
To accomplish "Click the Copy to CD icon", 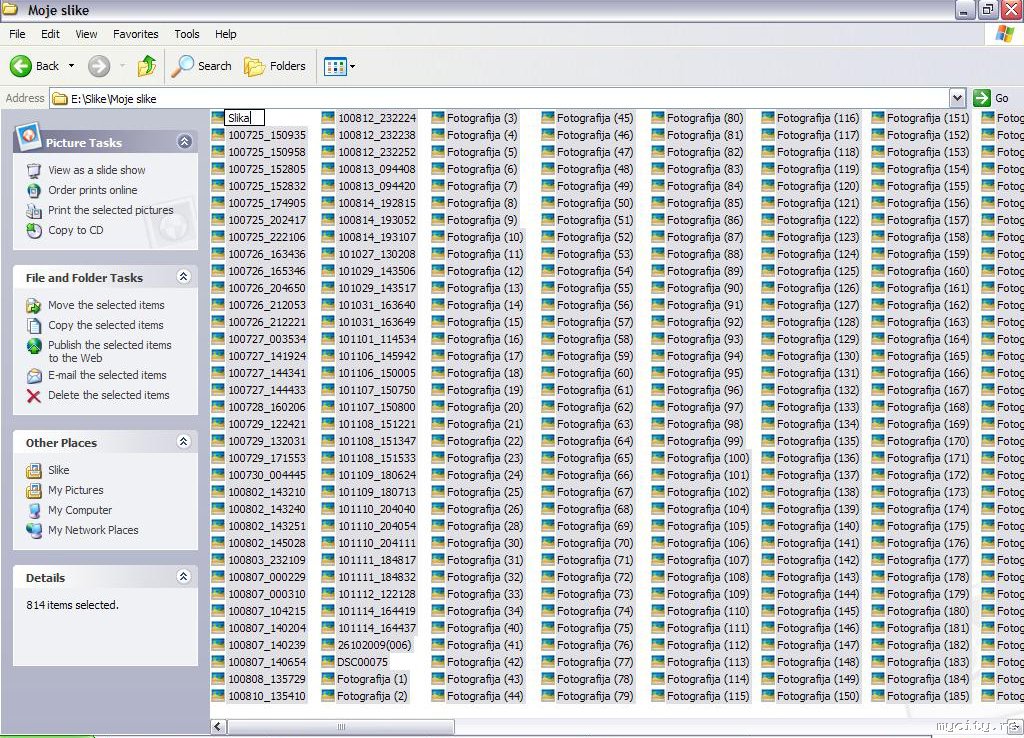I will click(34, 230).
